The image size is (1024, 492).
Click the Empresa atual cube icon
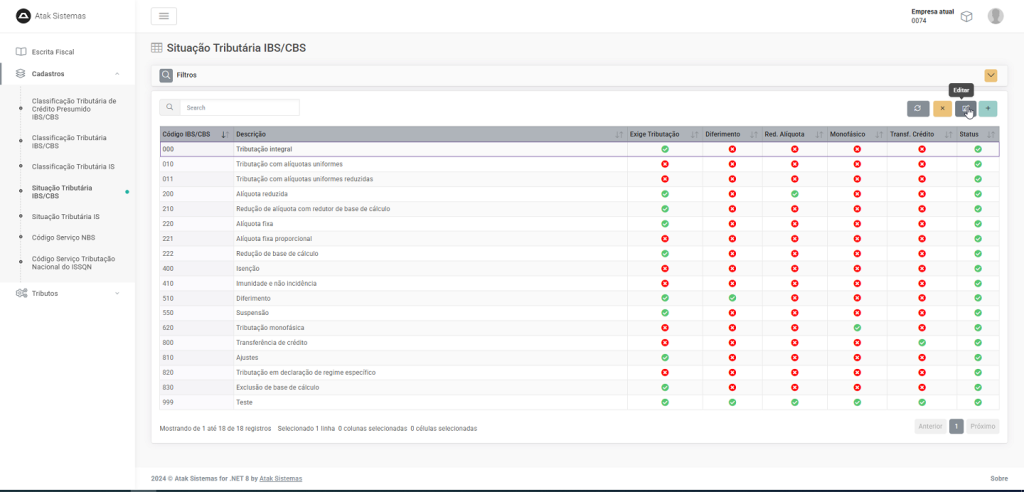click(x=966, y=16)
